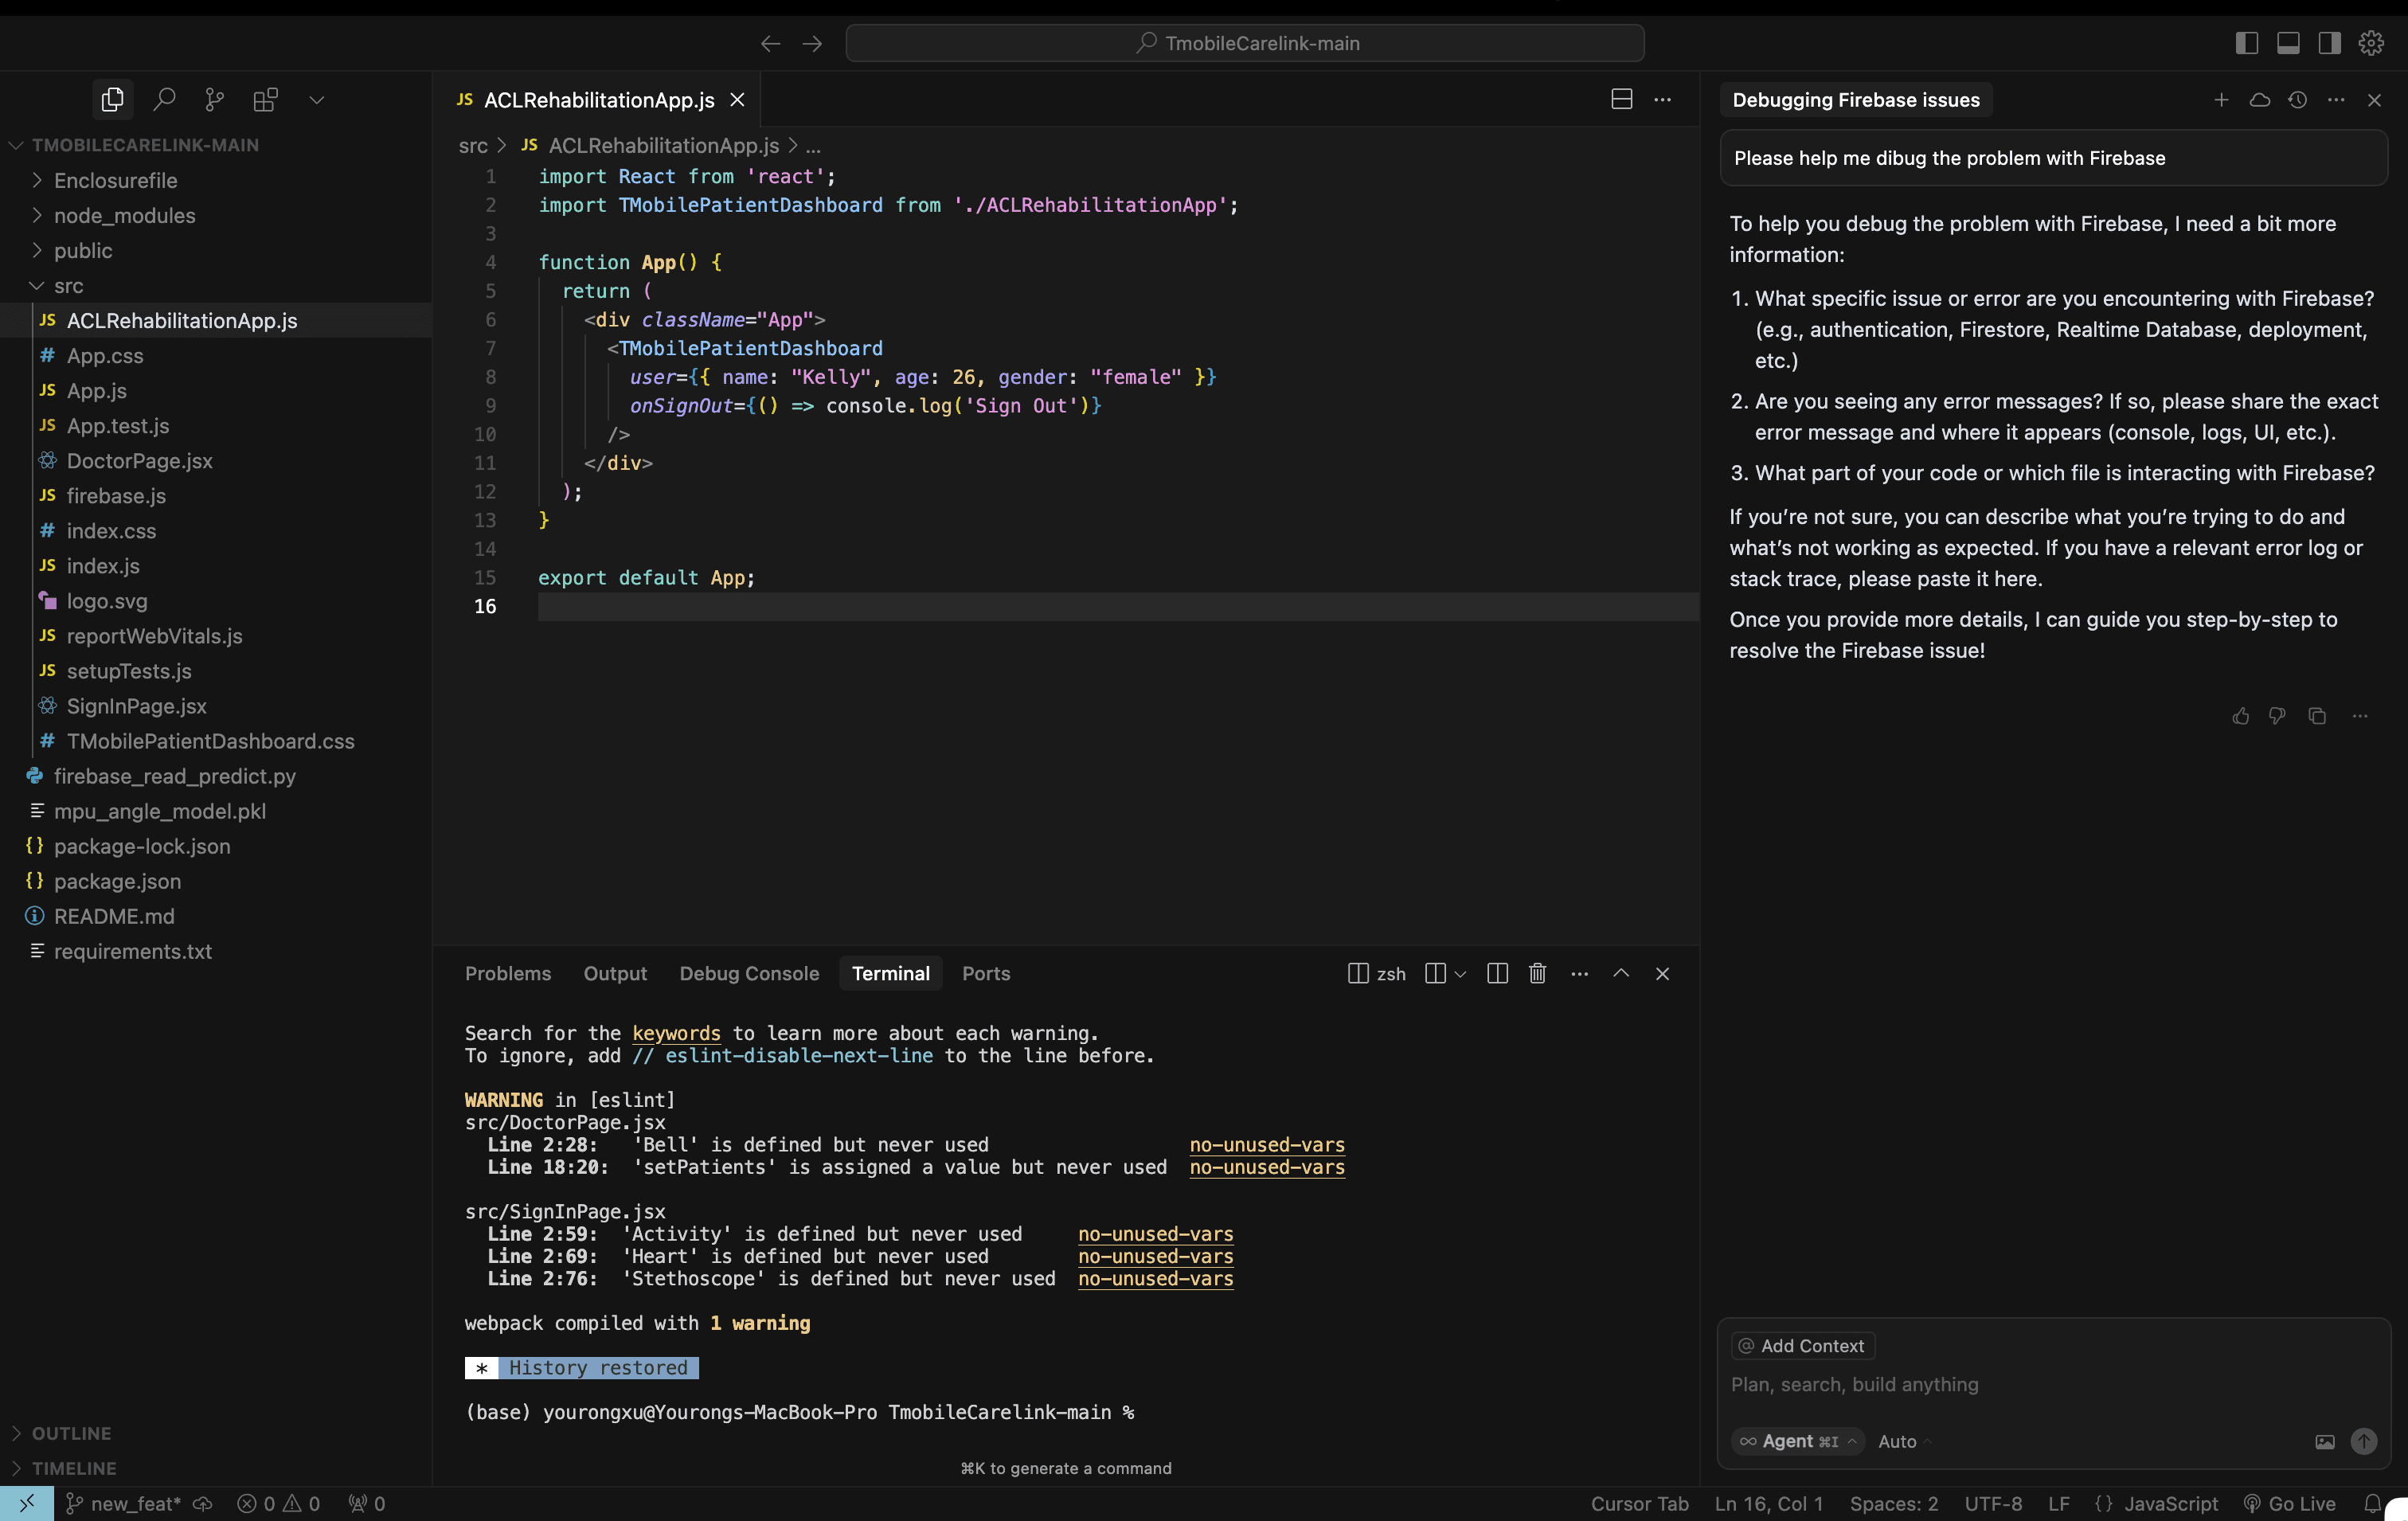Screen dimensions: 2408x1521
Task: Toggle bottom panel visibility
Action: [x=2288, y=43]
